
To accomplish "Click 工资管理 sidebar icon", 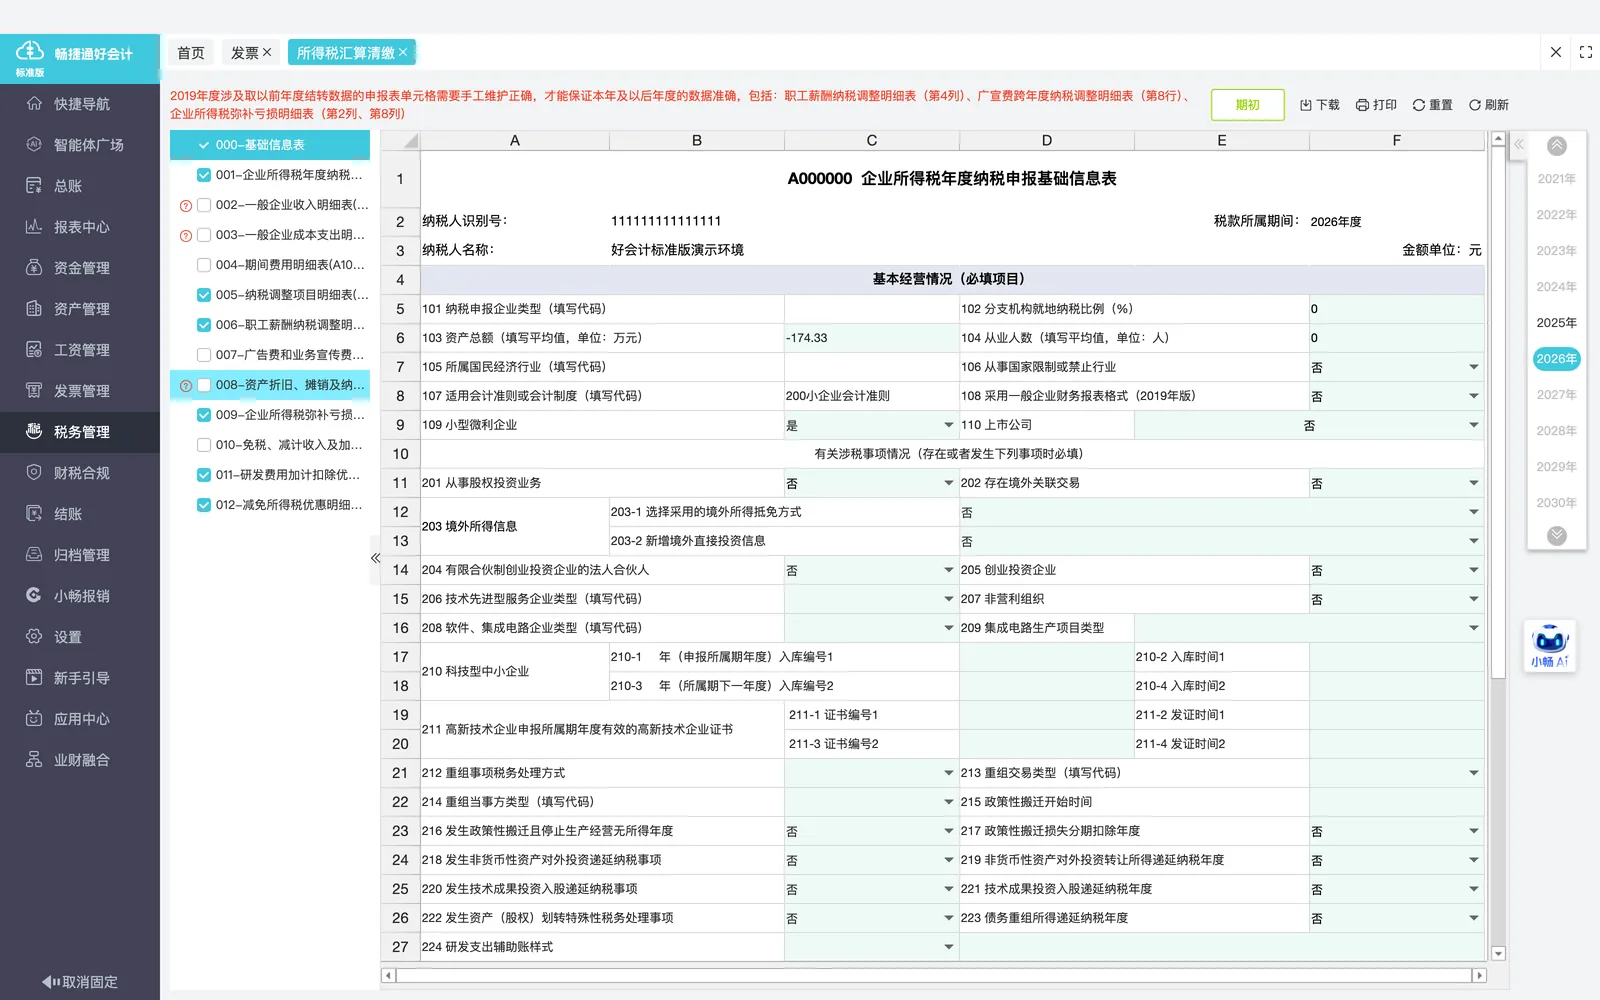I will click(x=34, y=350).
